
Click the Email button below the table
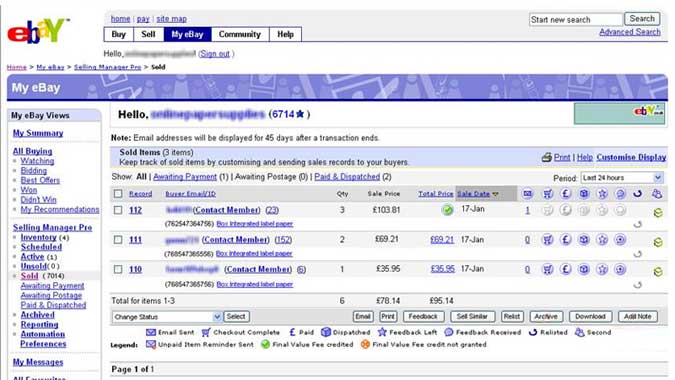(x=363, y=317)
